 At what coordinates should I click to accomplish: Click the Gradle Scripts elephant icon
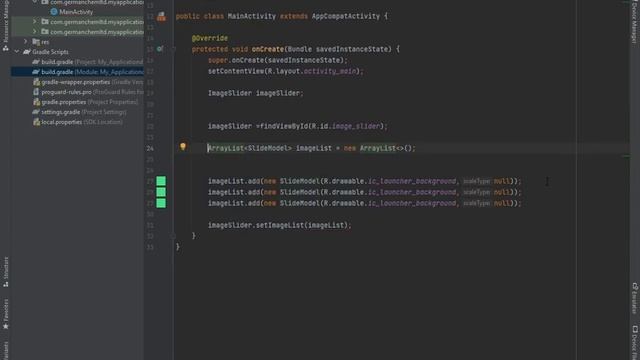(x=27, y=52)
